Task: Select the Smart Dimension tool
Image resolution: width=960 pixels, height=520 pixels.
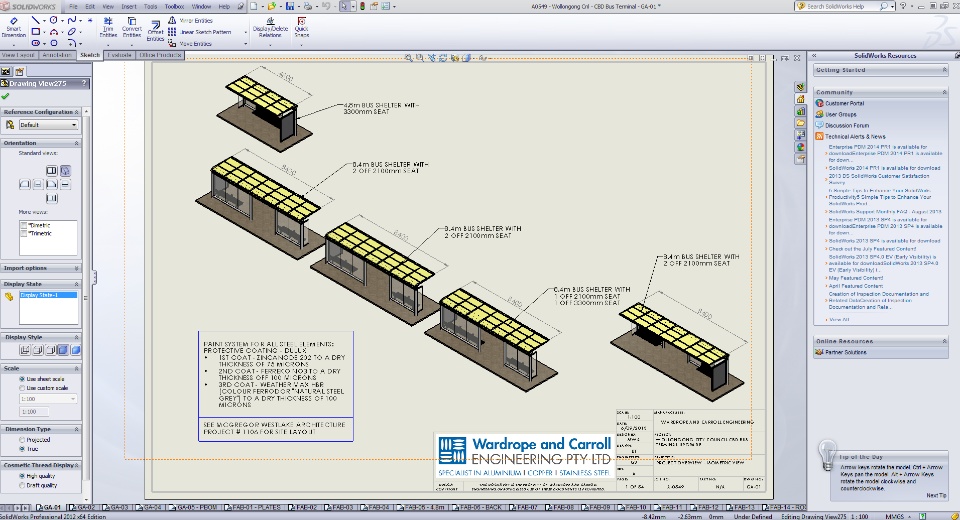Action: 13,27
